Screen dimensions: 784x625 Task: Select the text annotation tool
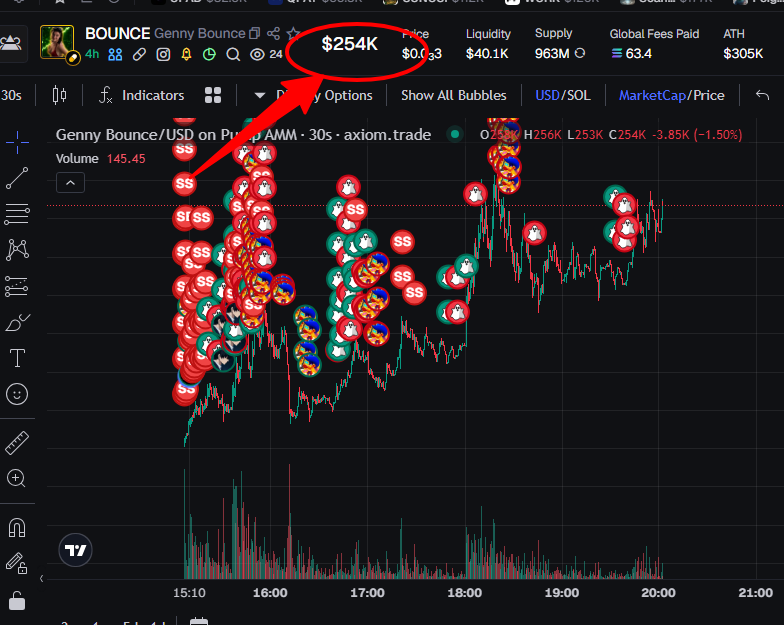pos(17,358)
